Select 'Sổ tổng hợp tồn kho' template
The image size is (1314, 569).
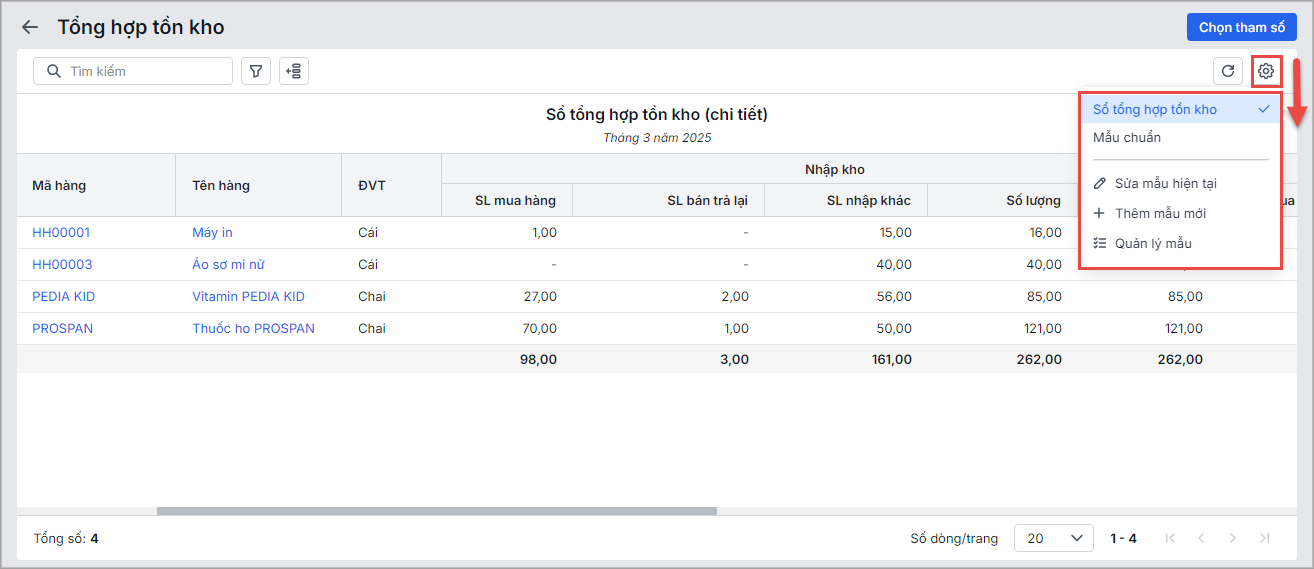pyautogui.click(x=1155, y=109)
